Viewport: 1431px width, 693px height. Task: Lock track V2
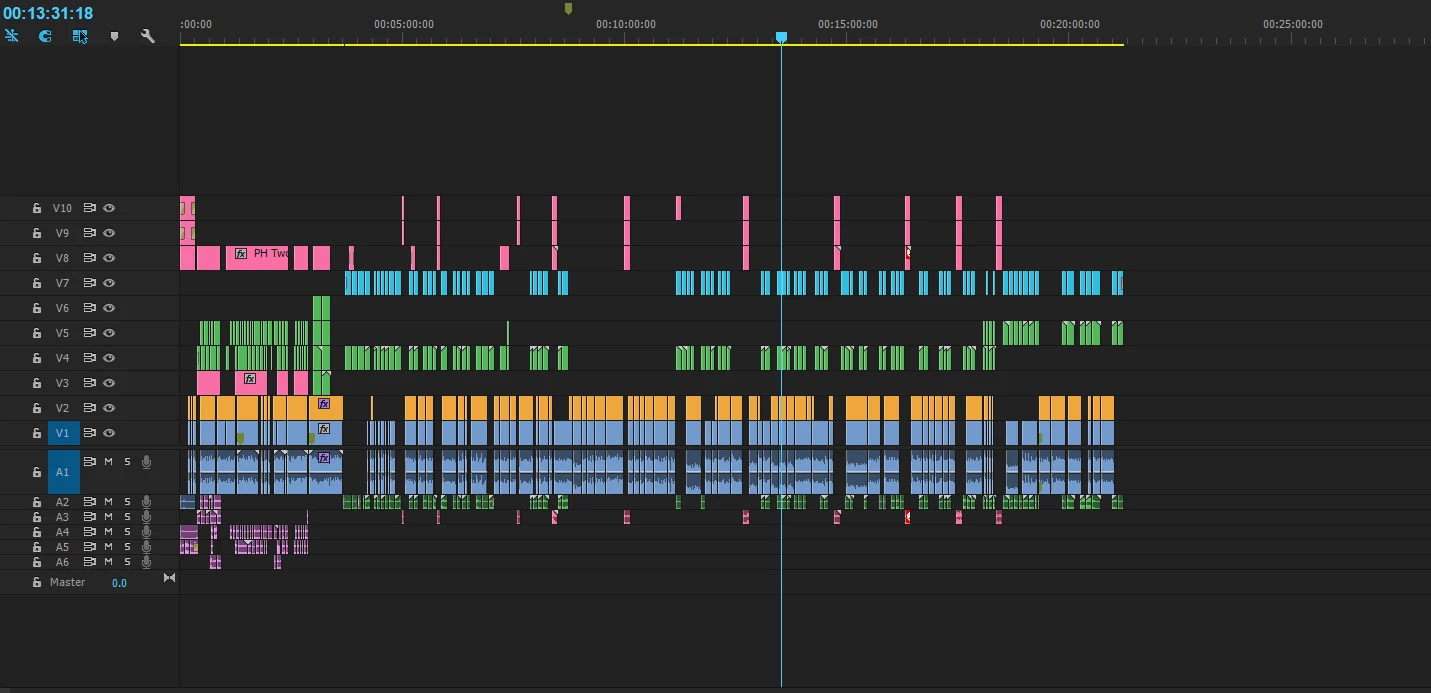(x=37, y=408)
